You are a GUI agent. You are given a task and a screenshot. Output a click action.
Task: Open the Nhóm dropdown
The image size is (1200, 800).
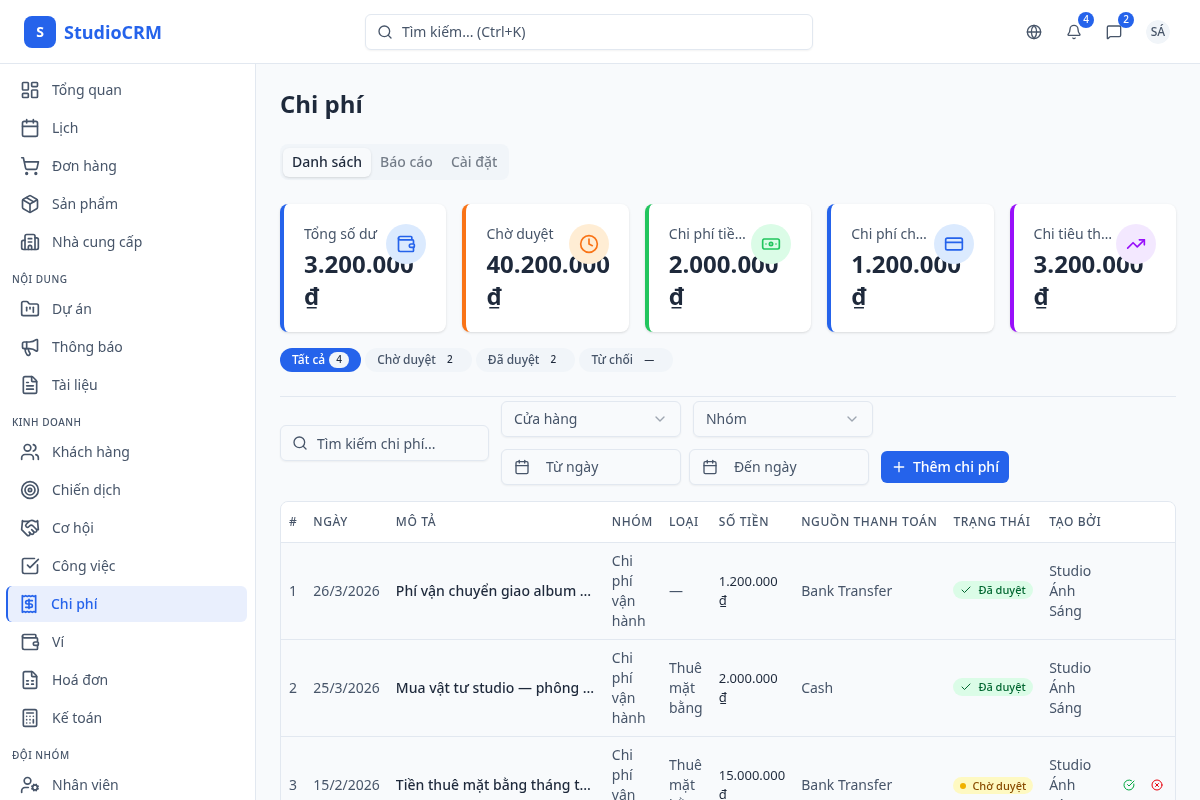pyautogui.click(x=783, y=419)
